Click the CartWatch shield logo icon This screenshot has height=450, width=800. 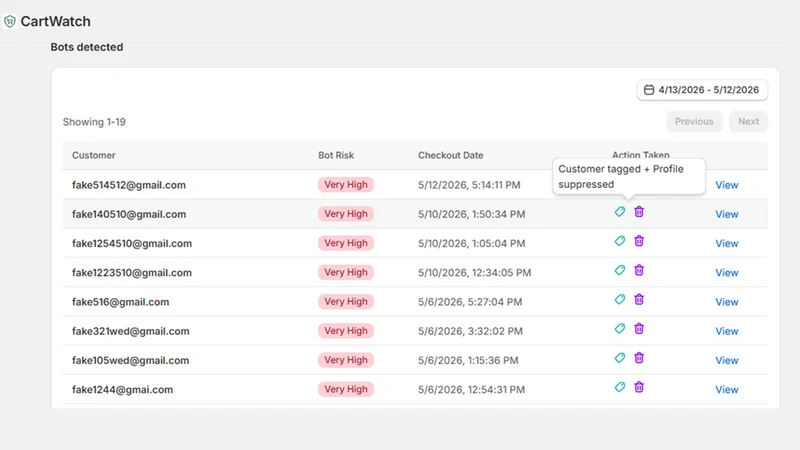point(10,21)
